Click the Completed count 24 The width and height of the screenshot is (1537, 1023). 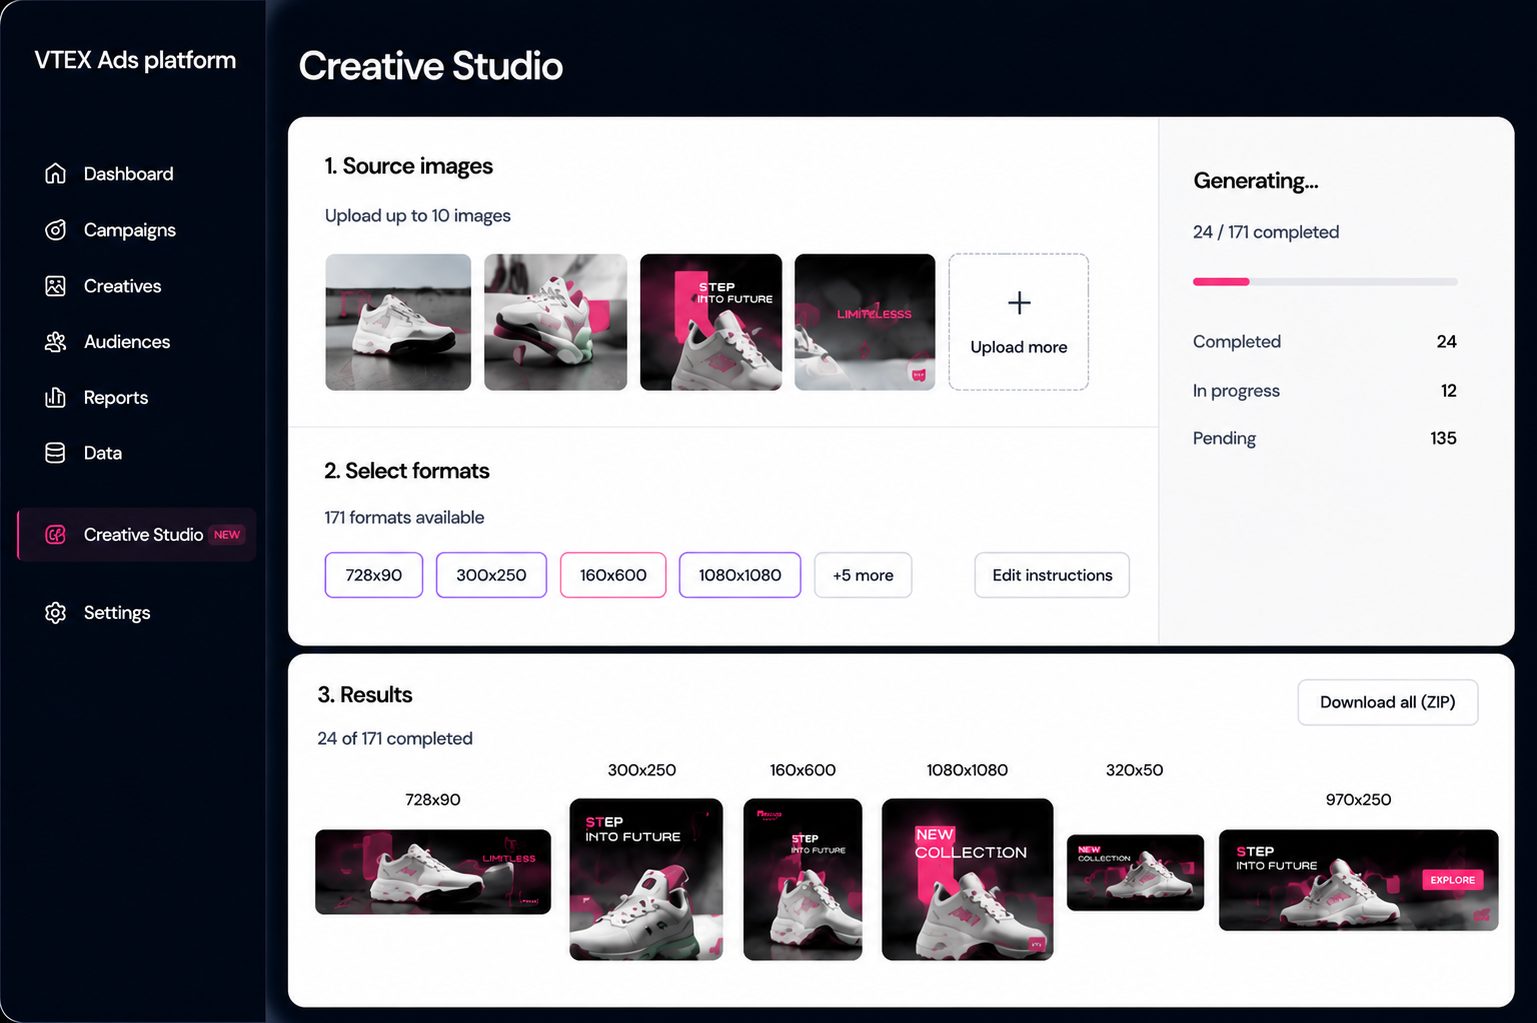pos(1446,341)
